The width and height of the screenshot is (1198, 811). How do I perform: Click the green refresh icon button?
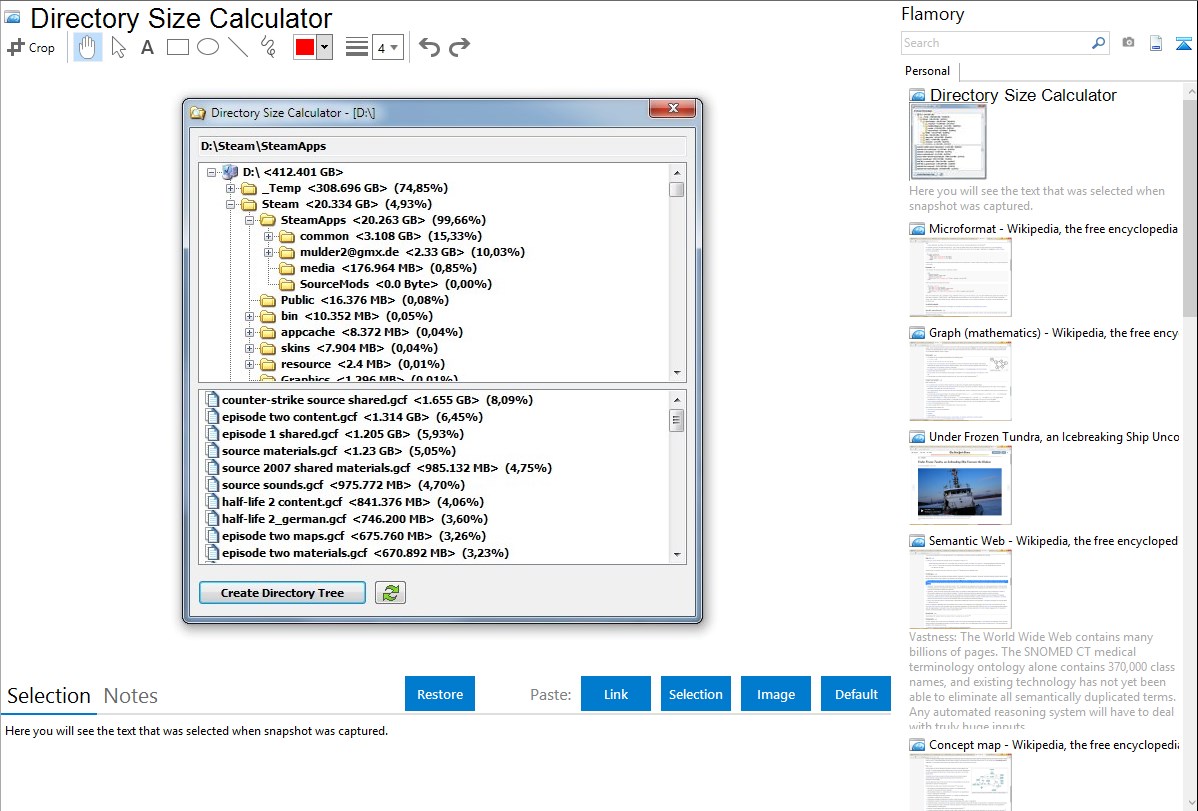[390, 593]
